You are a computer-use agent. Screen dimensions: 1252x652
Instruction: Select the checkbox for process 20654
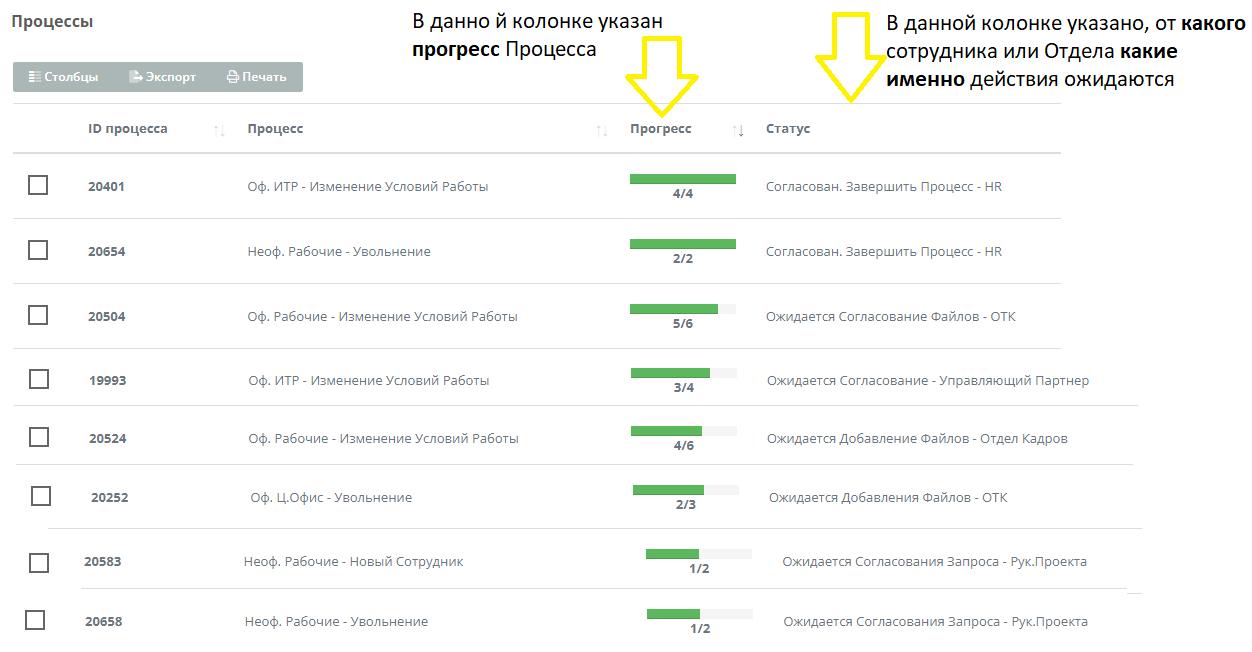(x=38, y=250)
